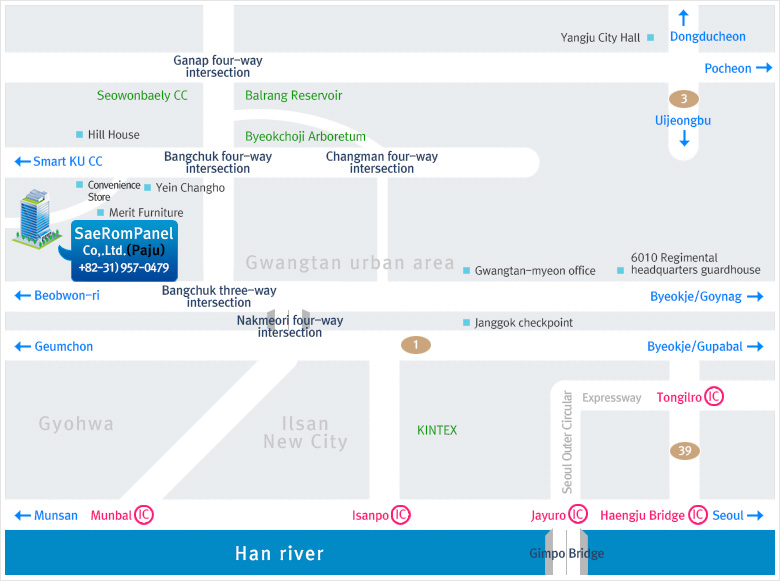Viewport: 780px width, 581px height.
Task: Click the square marker for Janggok checkpoint
Action: point(466,322)
